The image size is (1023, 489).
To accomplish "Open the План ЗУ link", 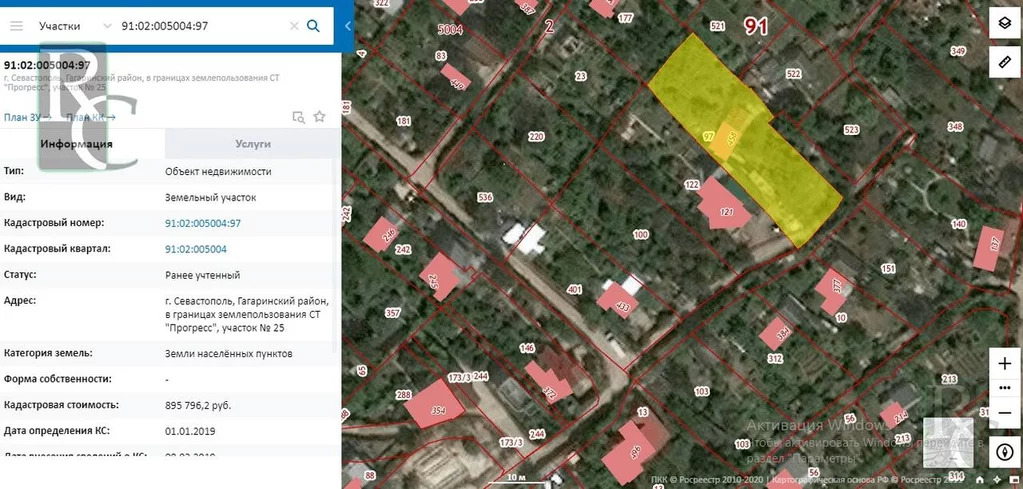I will pos(27,117).
